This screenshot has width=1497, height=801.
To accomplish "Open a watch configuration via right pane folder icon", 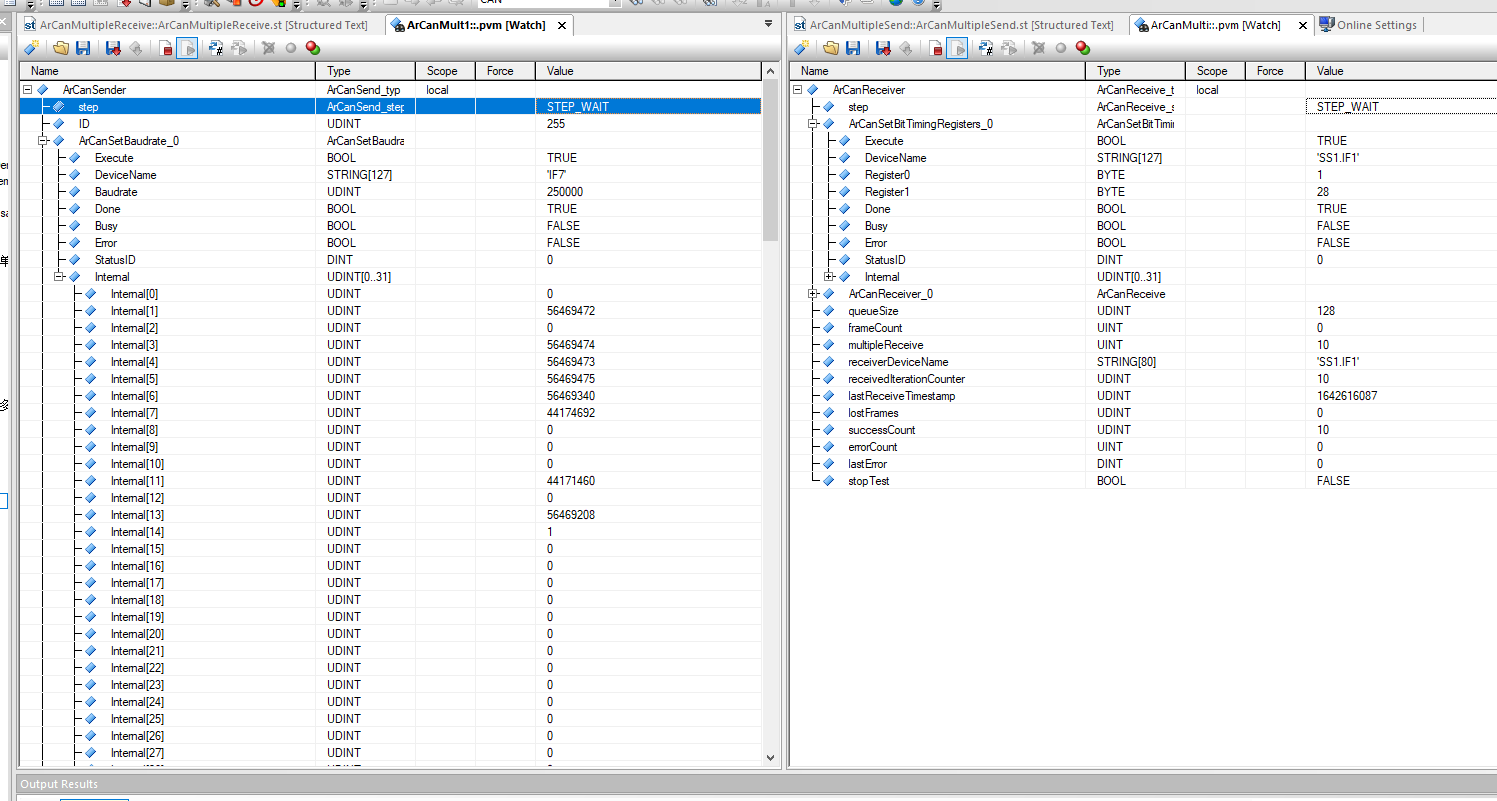I will click(x=831, y=47).
